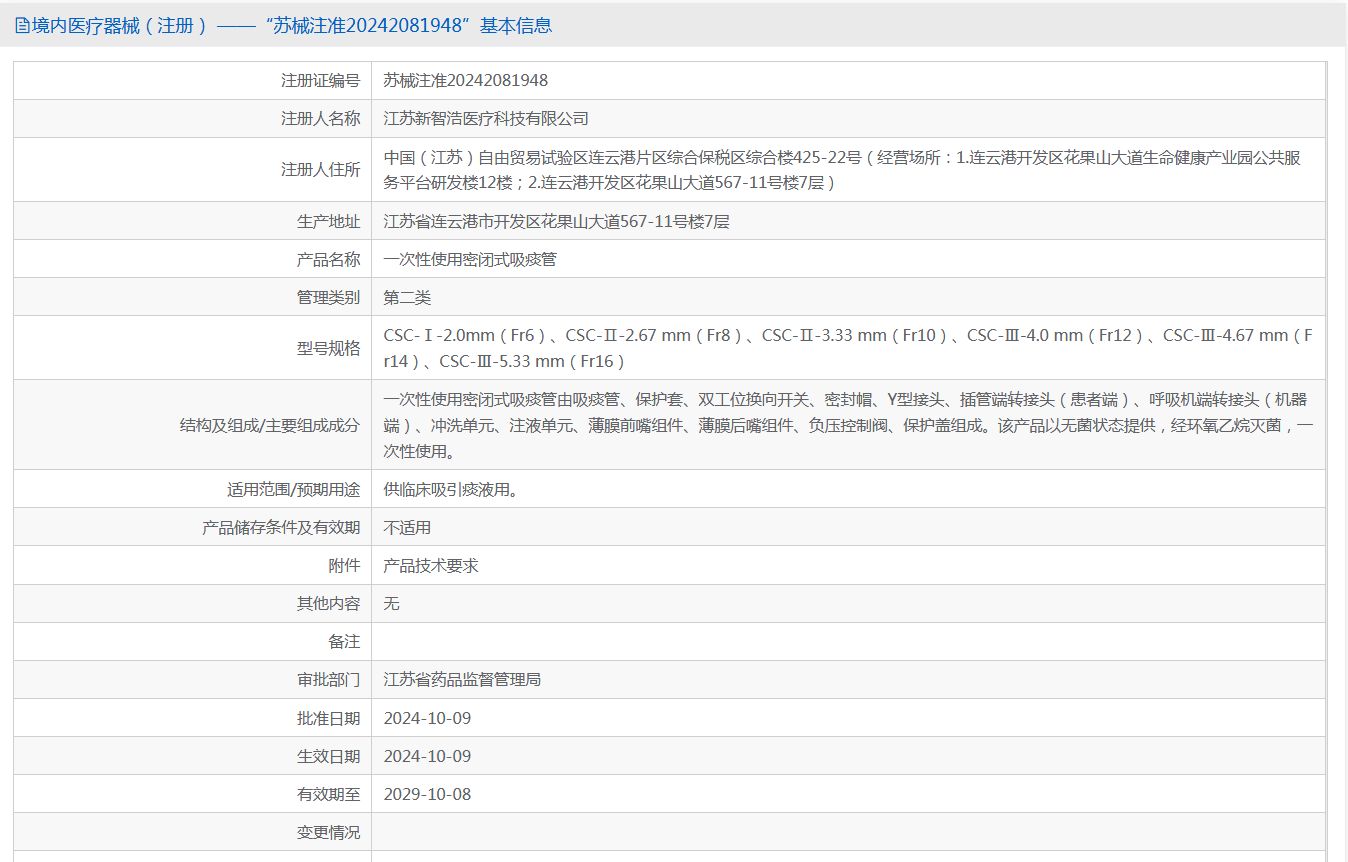Image resolution: width=1348 pixels, height=862 pixels.
Task: Click the 注册人住所 address text
Action: coord(842,170)
